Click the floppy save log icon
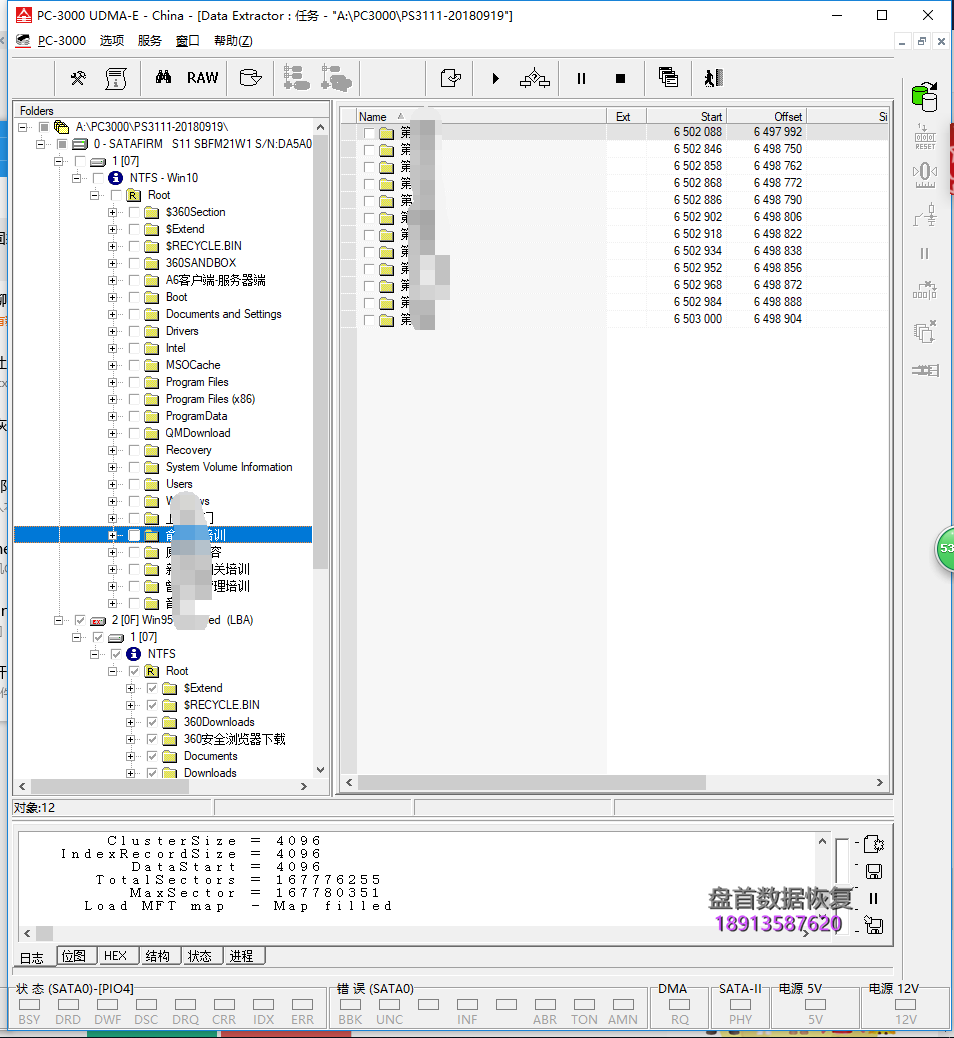954x1038 pixels. (873, 871)
